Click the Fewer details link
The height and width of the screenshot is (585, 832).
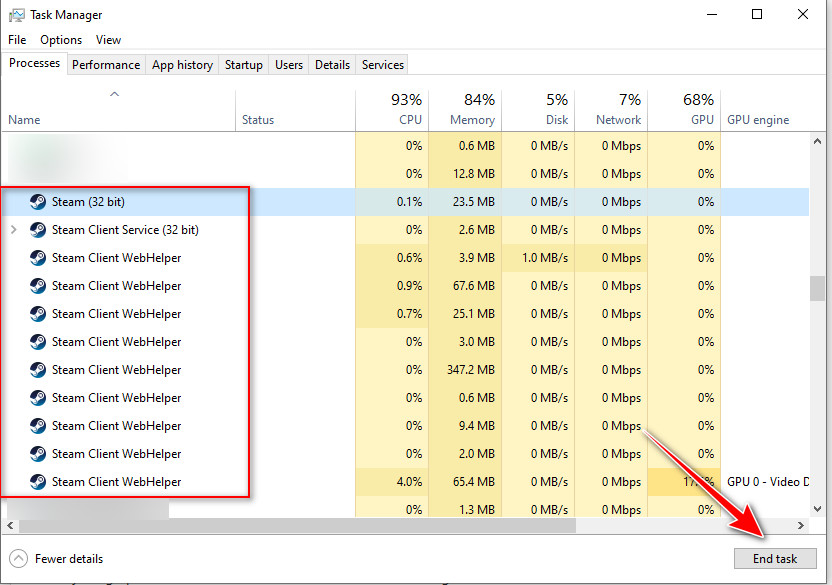[69, 559]
